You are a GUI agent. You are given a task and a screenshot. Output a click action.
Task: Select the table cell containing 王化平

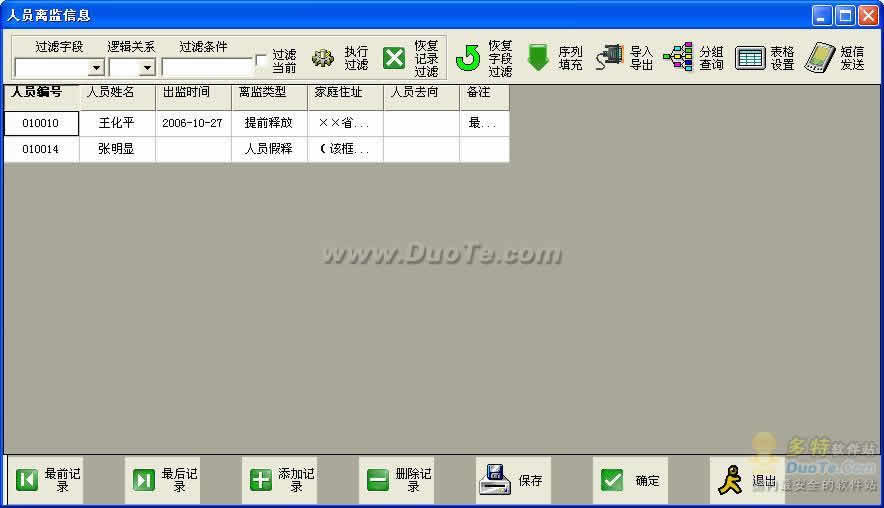117,123
